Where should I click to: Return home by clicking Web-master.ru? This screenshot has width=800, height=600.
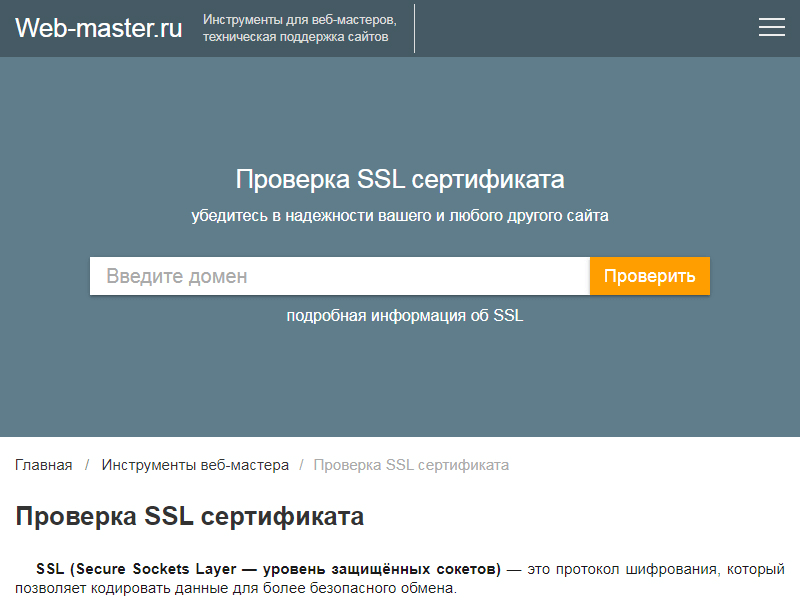(x=97, y=28)
